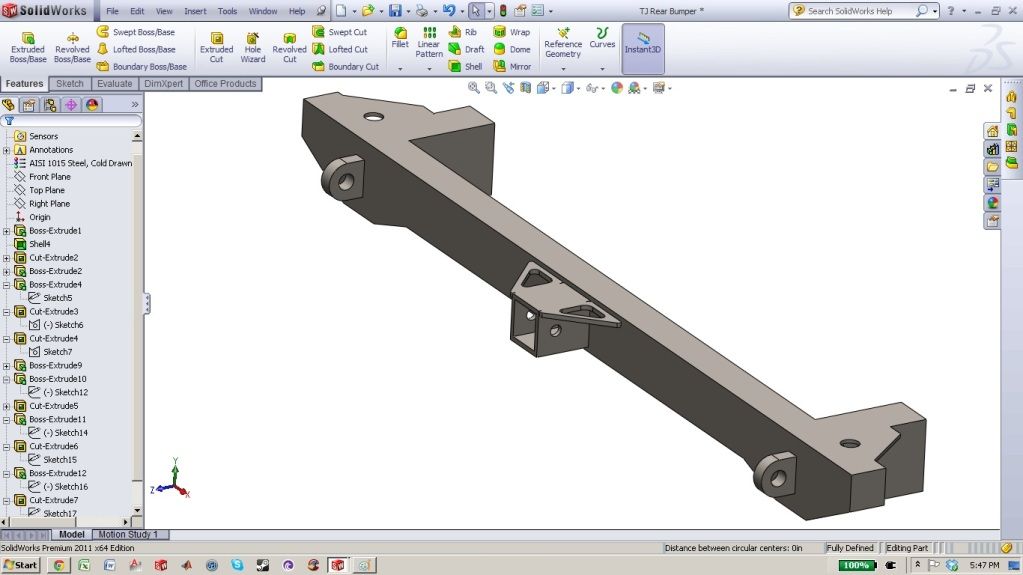Switch to the Sketch tab

point(70,84)
